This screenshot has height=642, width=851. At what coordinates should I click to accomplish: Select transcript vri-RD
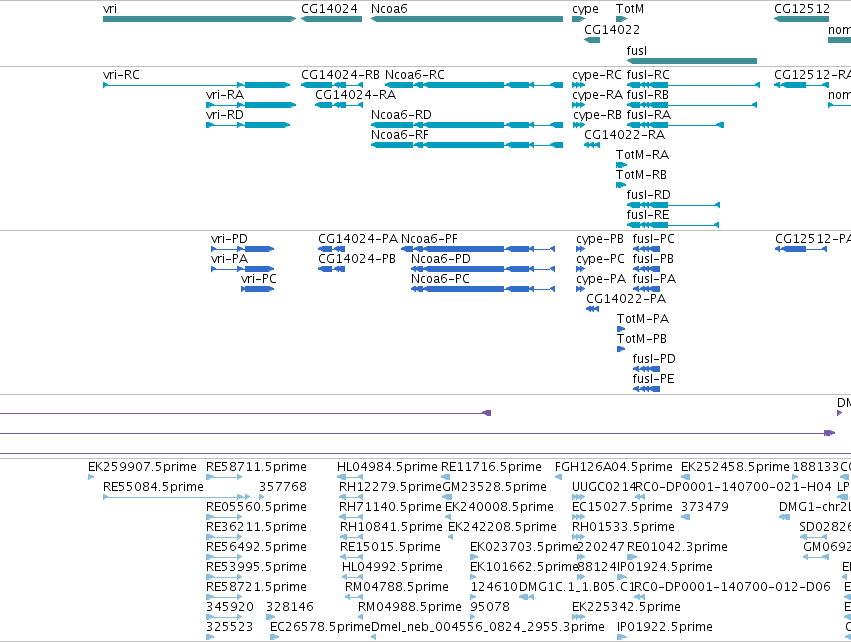(248, 125)
